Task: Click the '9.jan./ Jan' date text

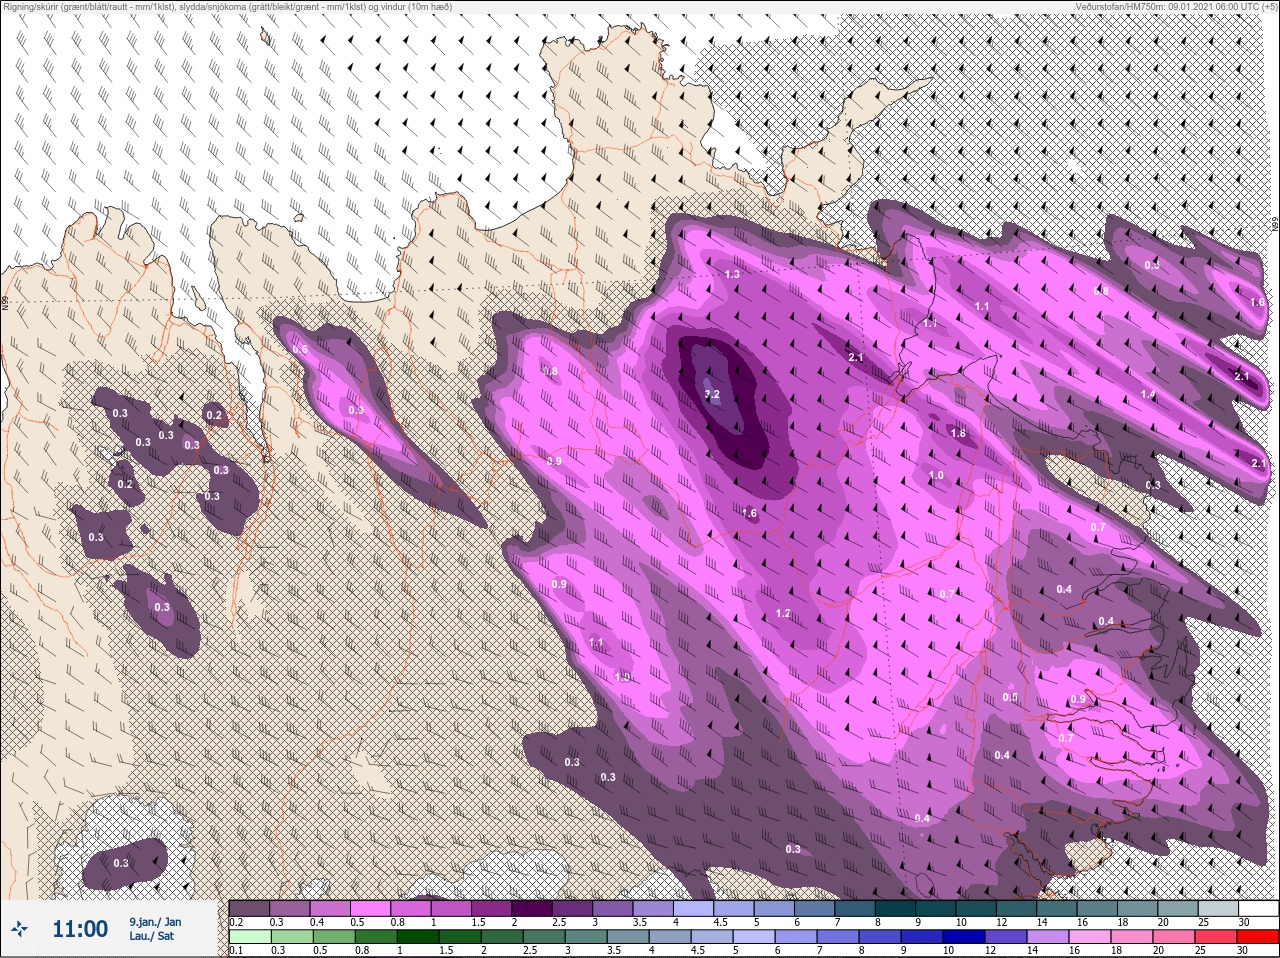Action: click(x=155, y=922)
